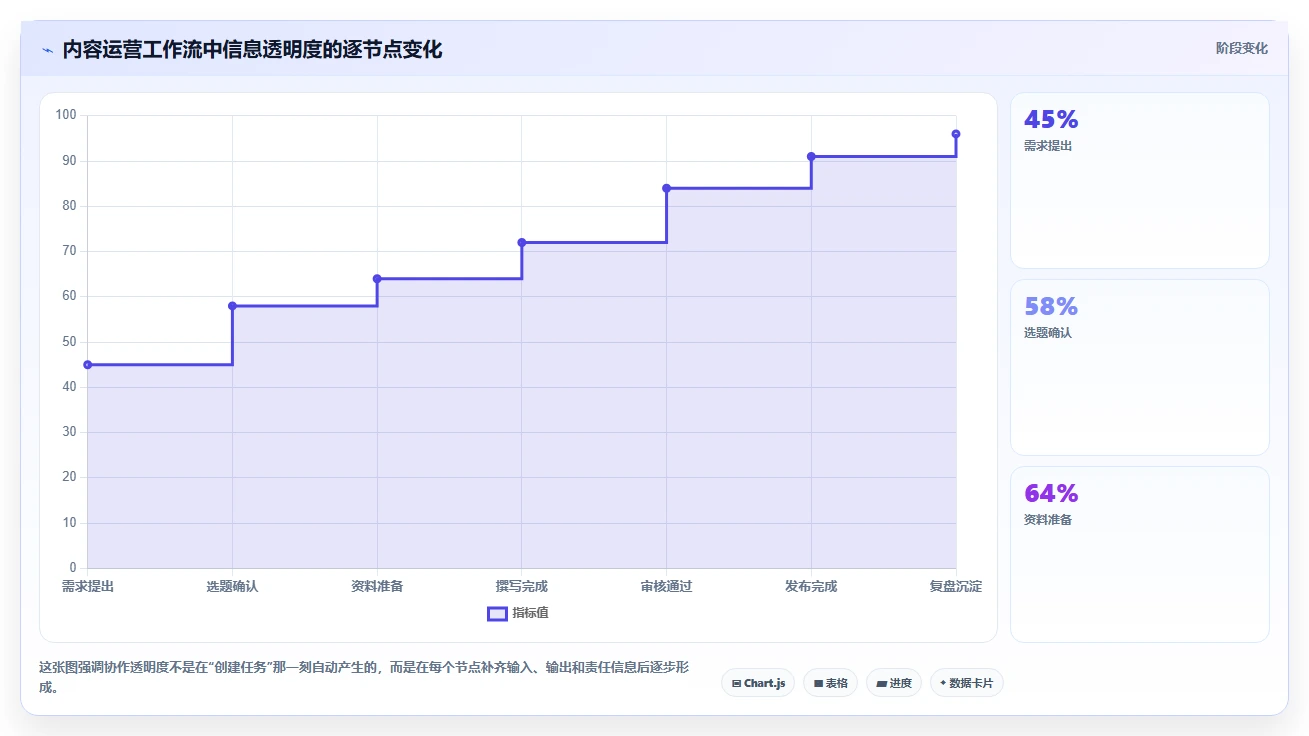Click the x-axis label 需求提出
The image size is (1309, 736).
(x=88, y=586)
